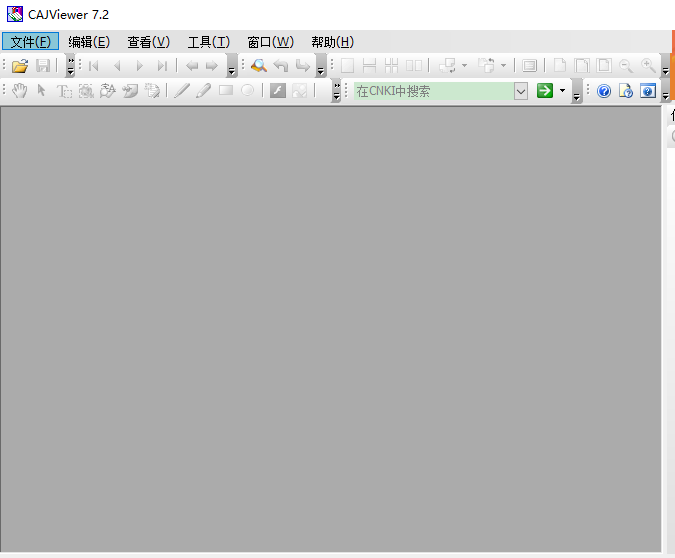Click the previous page triangle icon
The image size is (675, 558).
(x=117, y=66)
